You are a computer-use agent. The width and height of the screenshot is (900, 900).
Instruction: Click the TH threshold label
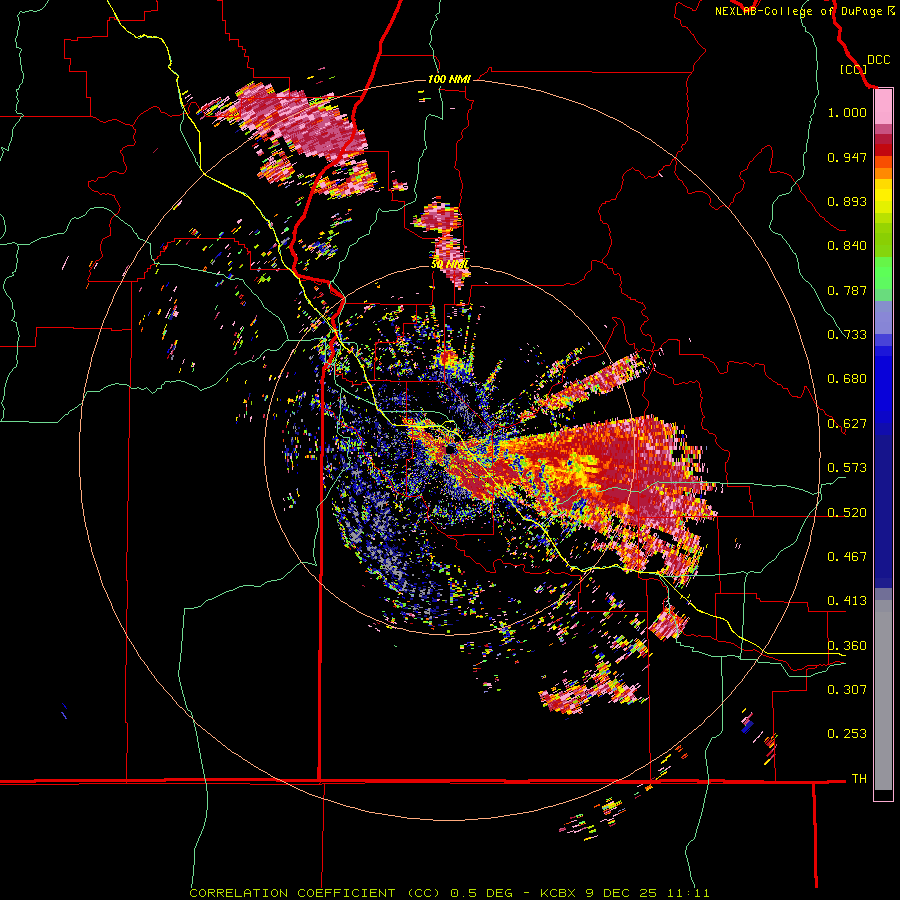click(x=859, y=779)
